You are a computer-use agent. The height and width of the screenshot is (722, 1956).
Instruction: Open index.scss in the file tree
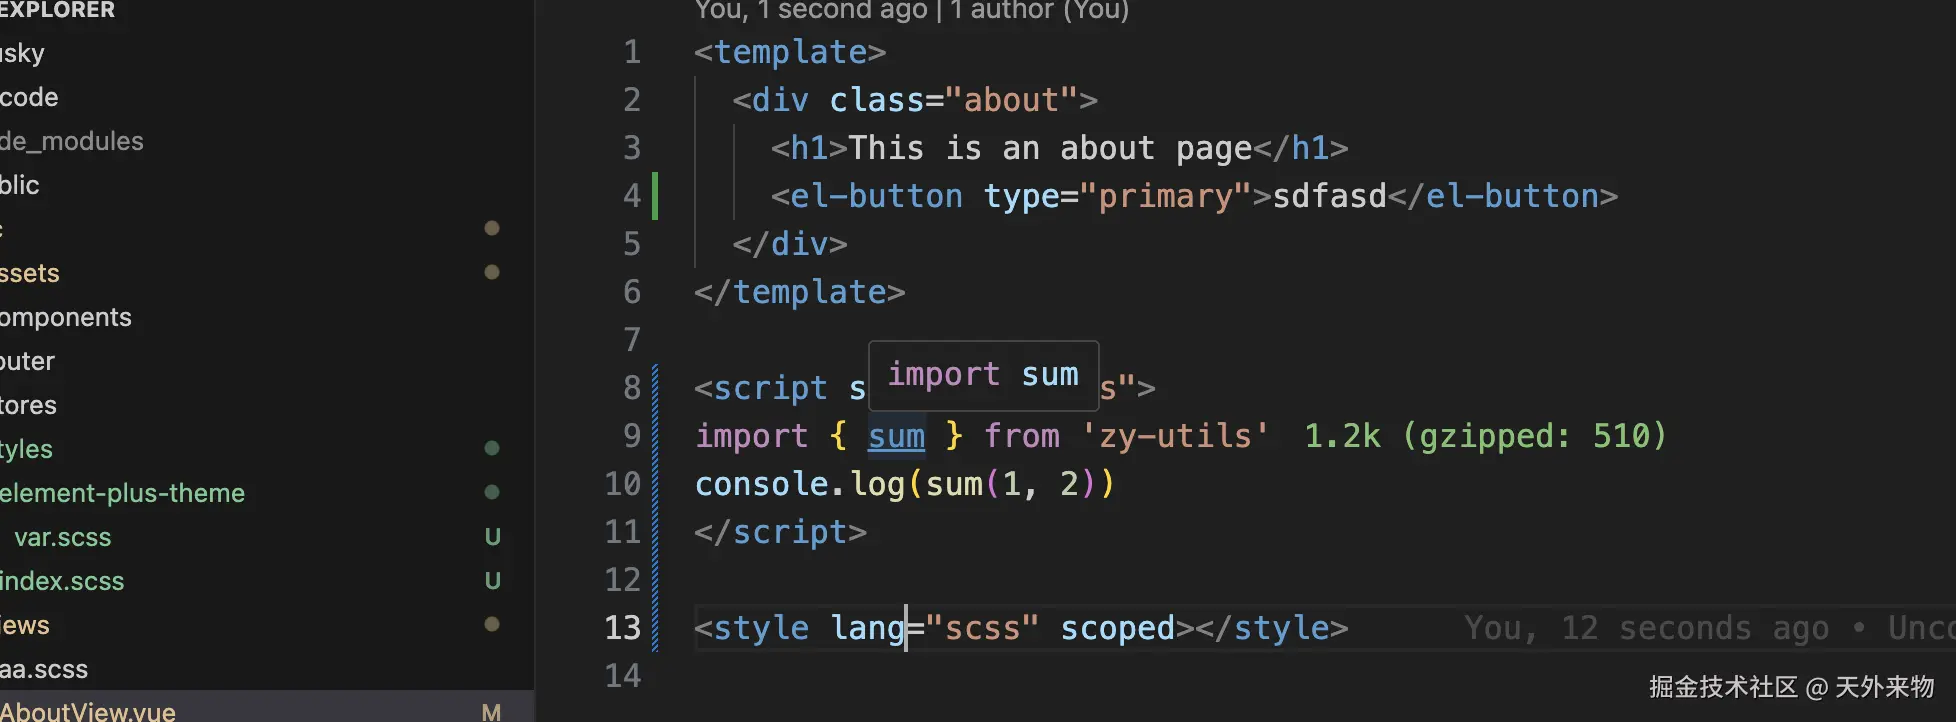pos(62,581)
